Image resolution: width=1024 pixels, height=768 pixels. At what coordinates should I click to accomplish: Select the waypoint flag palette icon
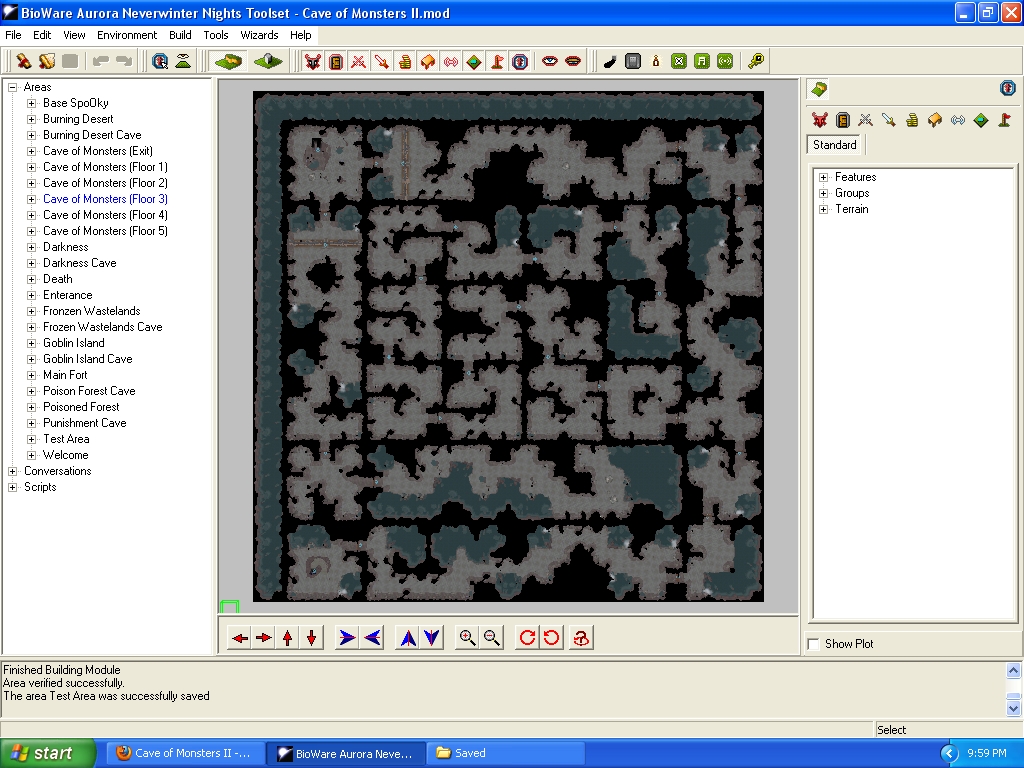click(x=1004, y=120)
